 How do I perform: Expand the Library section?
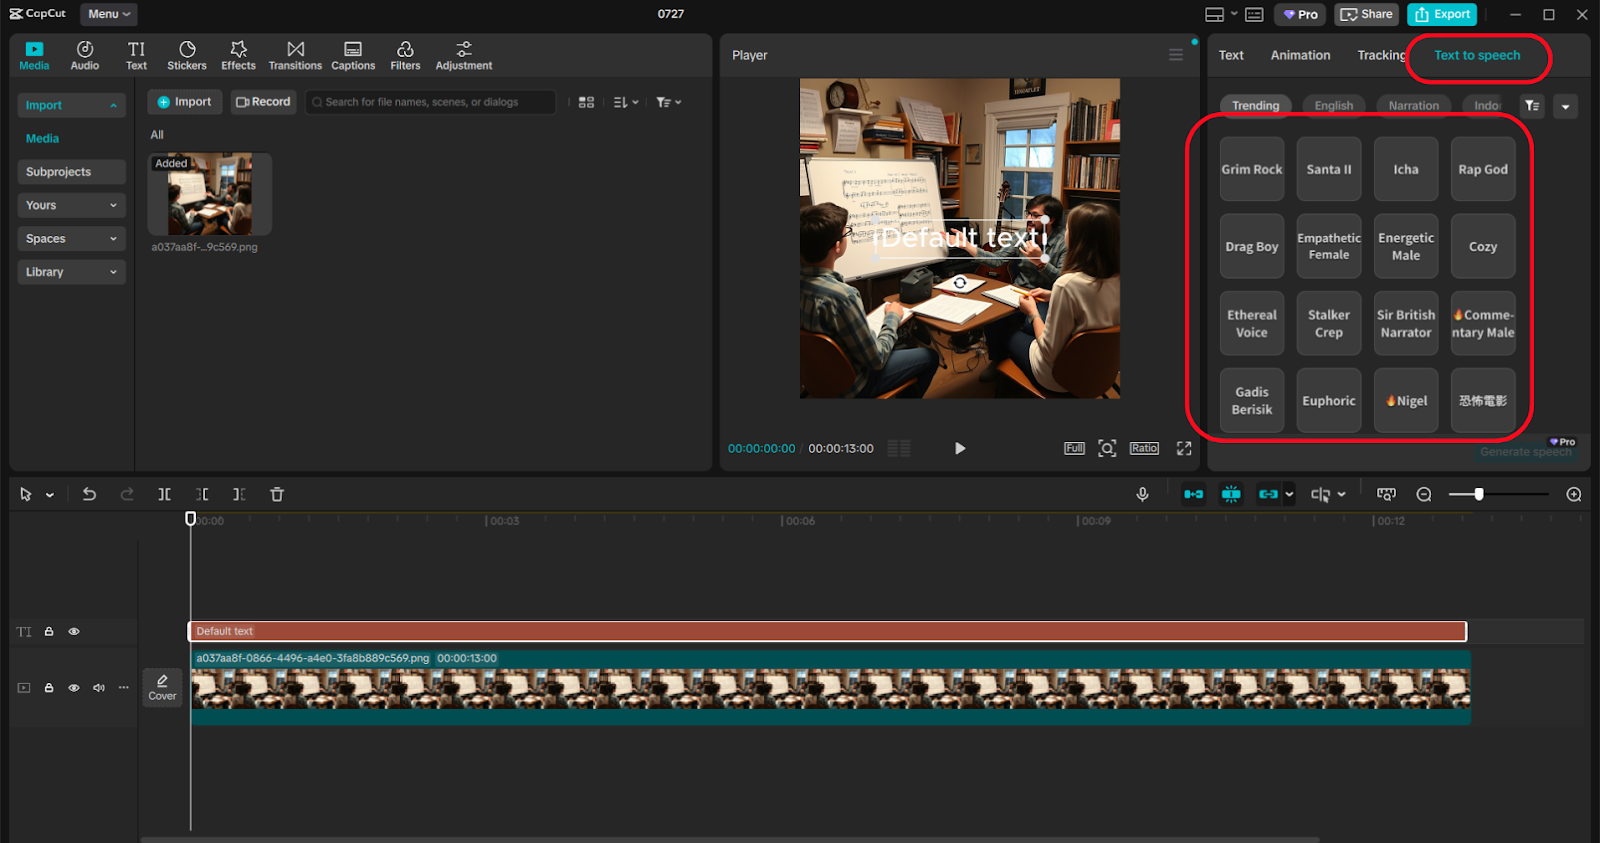70,272
